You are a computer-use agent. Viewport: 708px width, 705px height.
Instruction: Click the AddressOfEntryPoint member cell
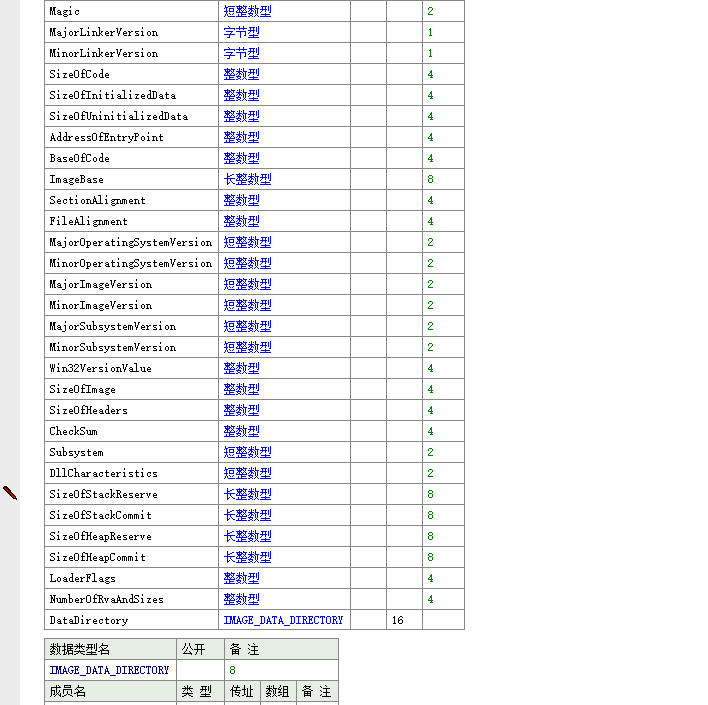(131, 137)
